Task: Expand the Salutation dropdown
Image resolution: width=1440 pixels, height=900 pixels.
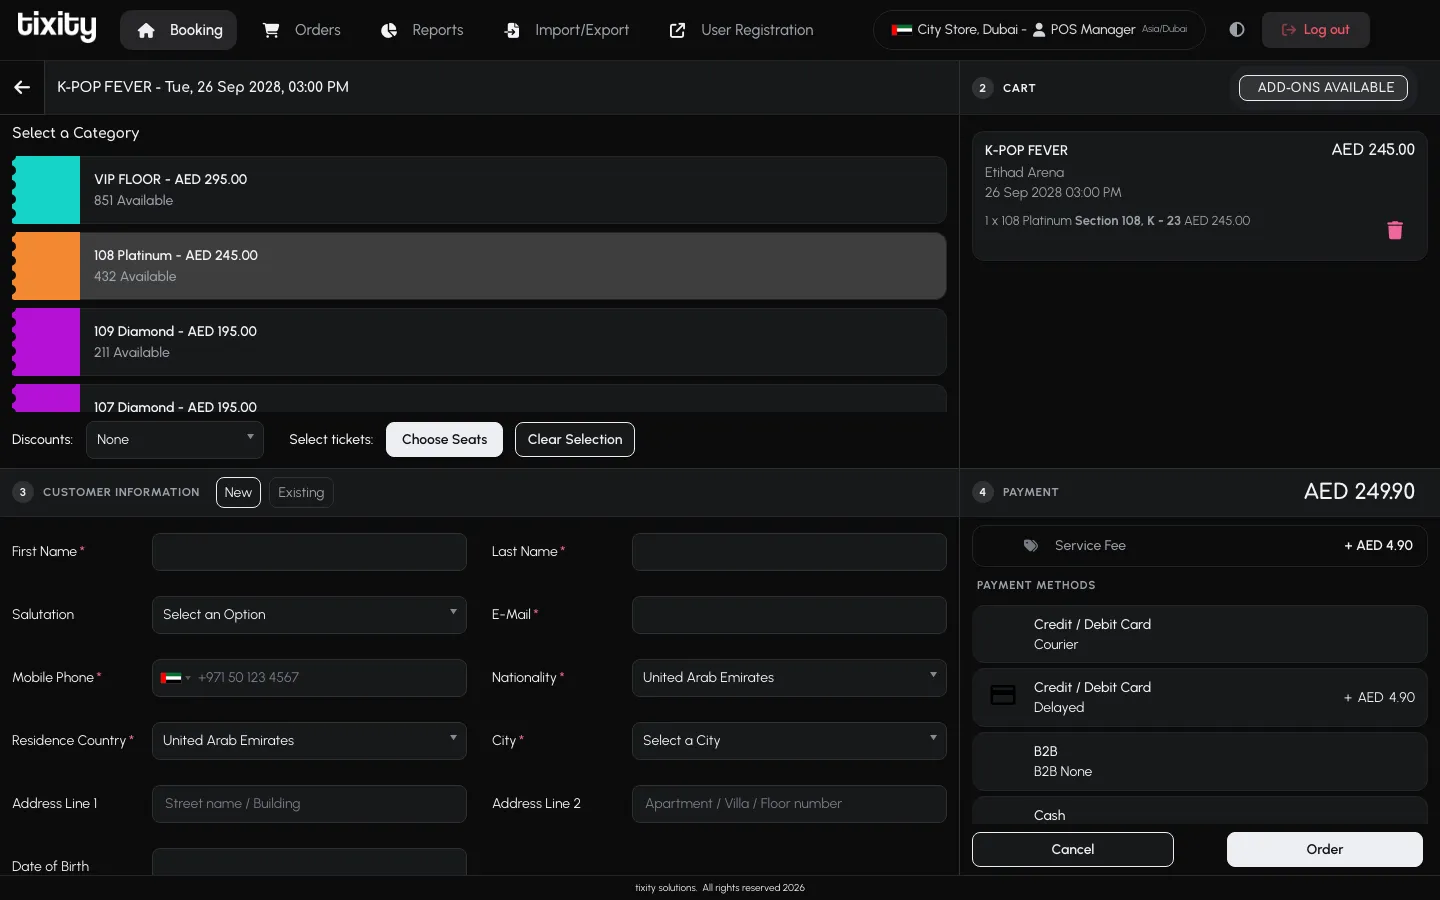Action: click(x=309, y=615)
